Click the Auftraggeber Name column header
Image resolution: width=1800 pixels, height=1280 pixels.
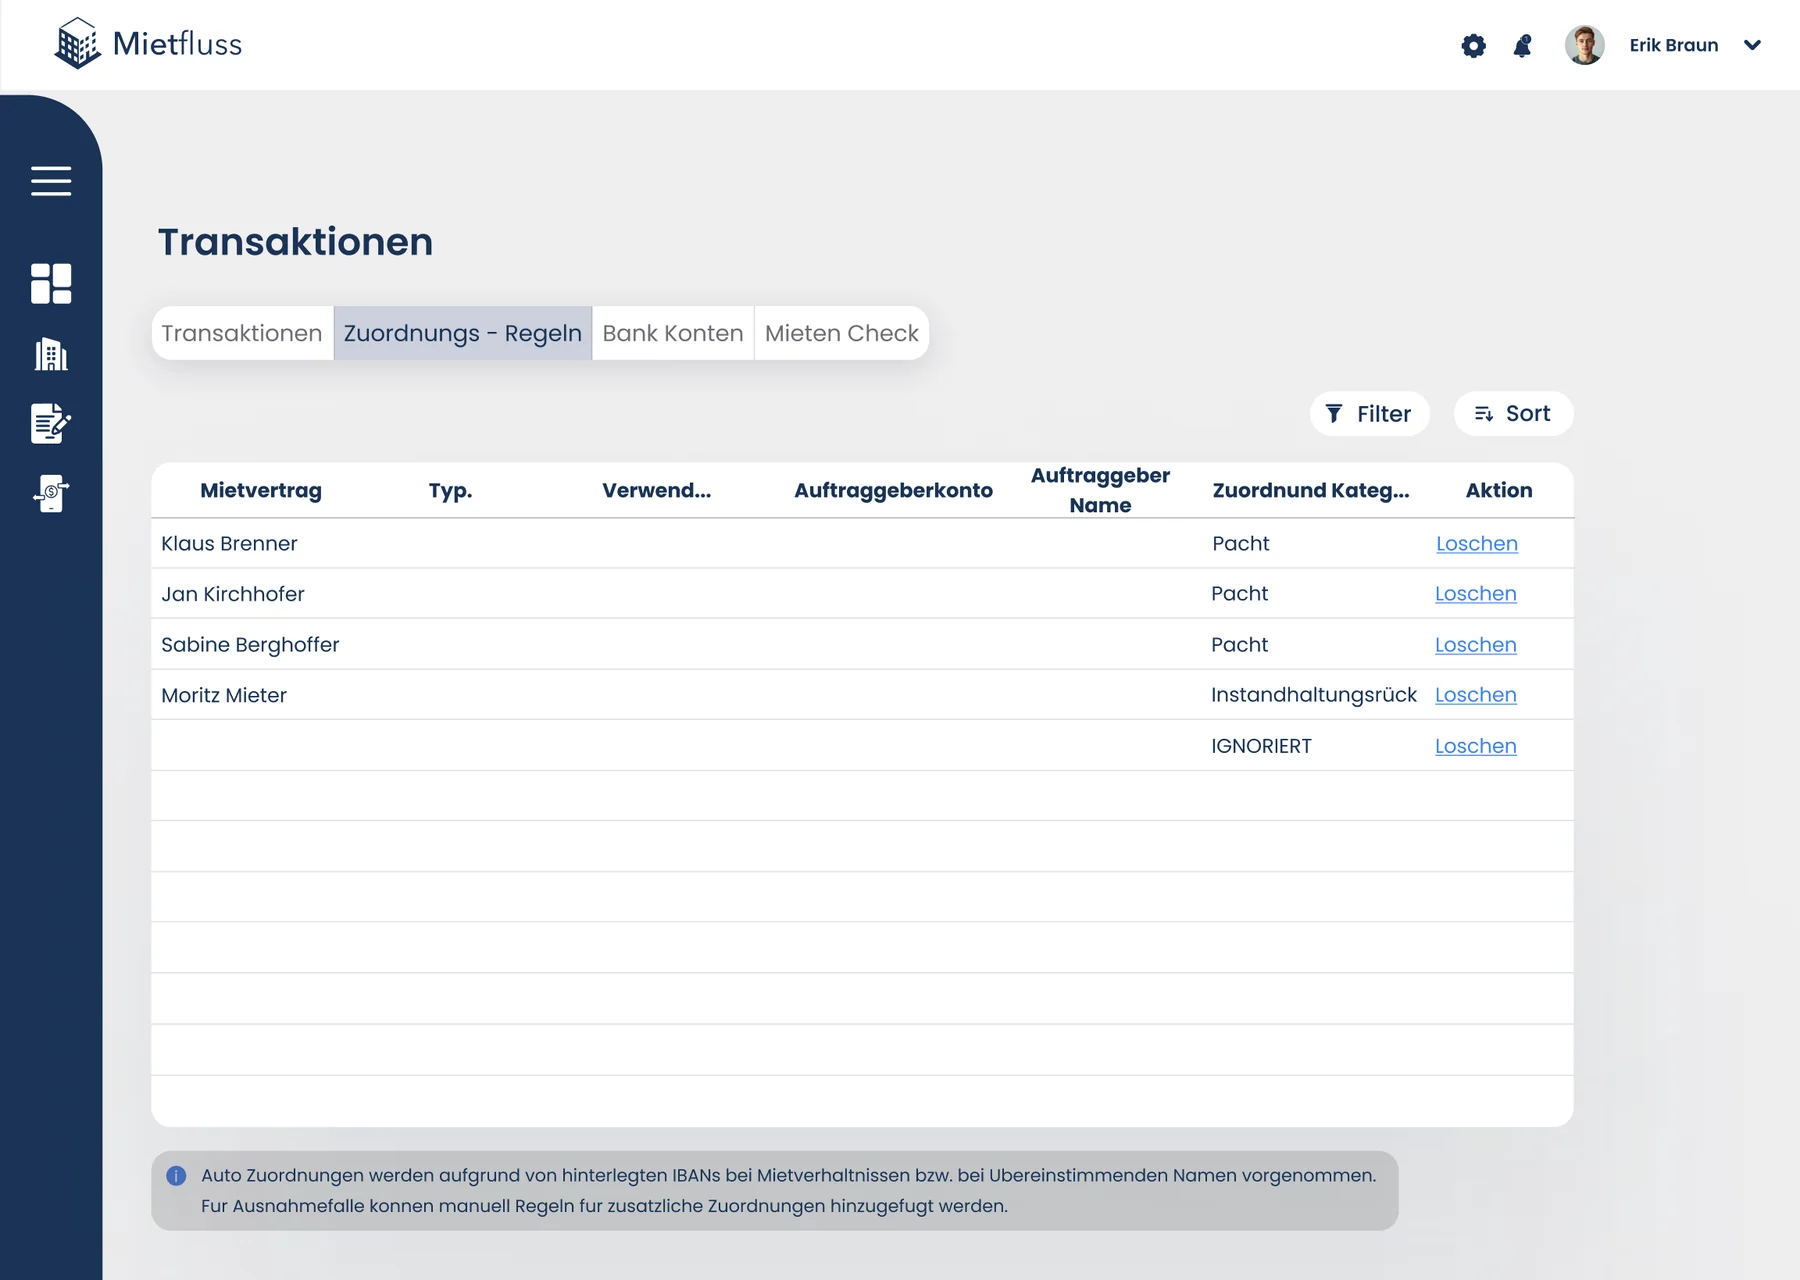pyautogui.click(x=1100, y=490)
